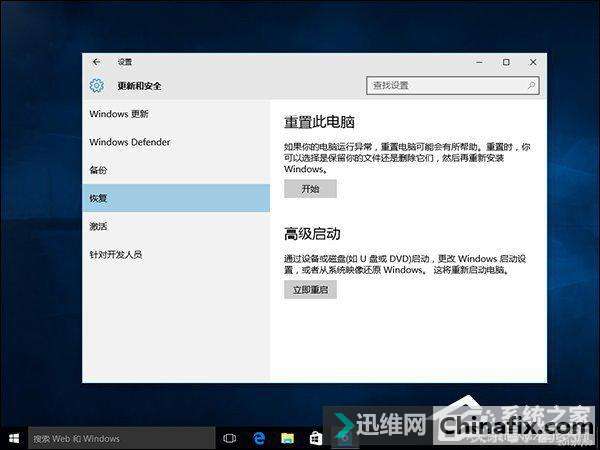The width and height of the screenshot is (600, 450).
Task: Click the 高级启动 heading
Action: coord(312,234)
